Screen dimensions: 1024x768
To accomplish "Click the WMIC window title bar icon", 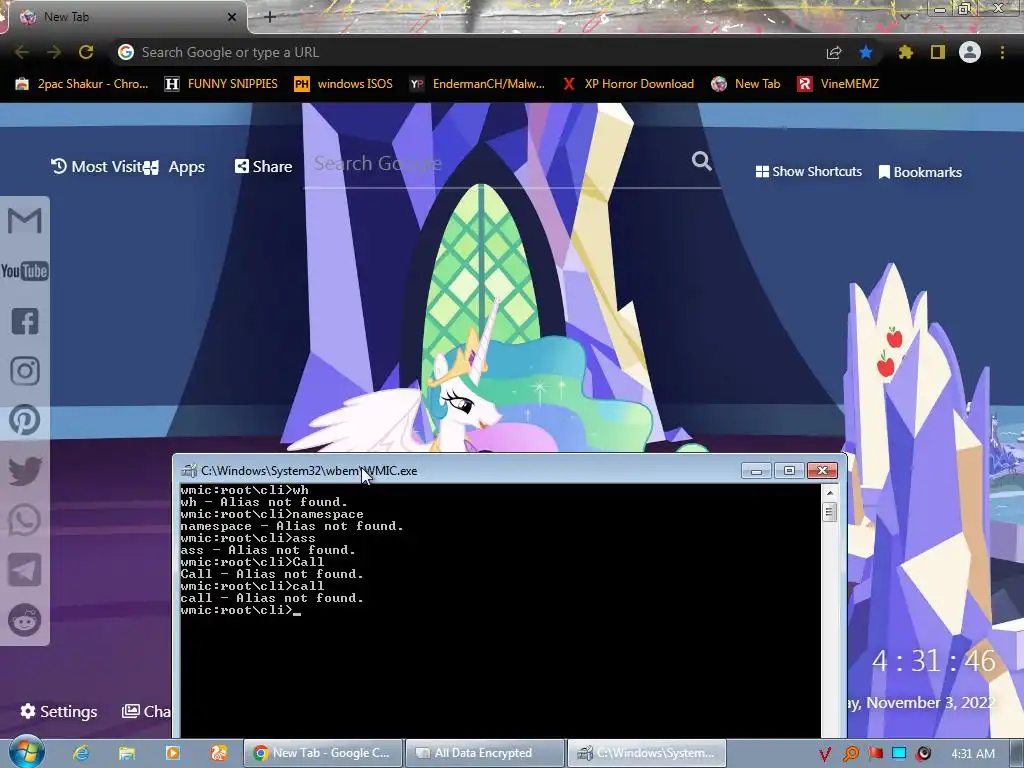I will tap(189, 470).
